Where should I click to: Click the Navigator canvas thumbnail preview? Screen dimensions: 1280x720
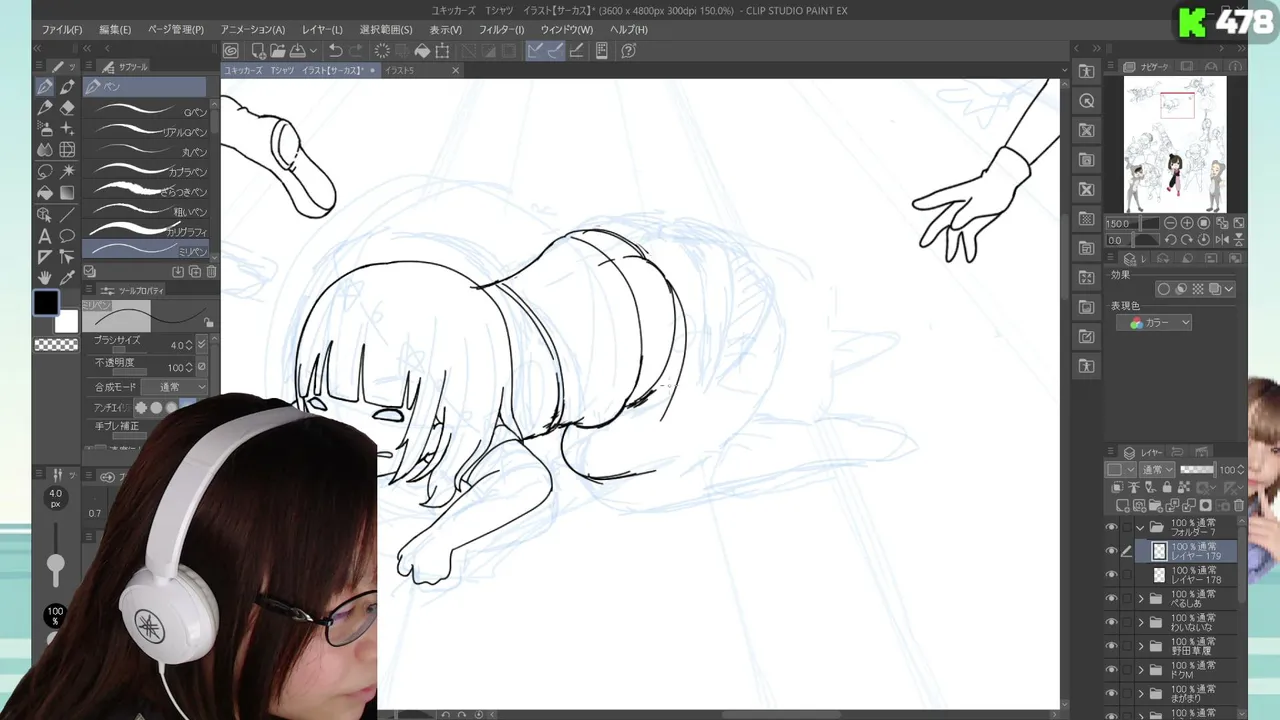pyautogui.click(x=1175, y=144)
